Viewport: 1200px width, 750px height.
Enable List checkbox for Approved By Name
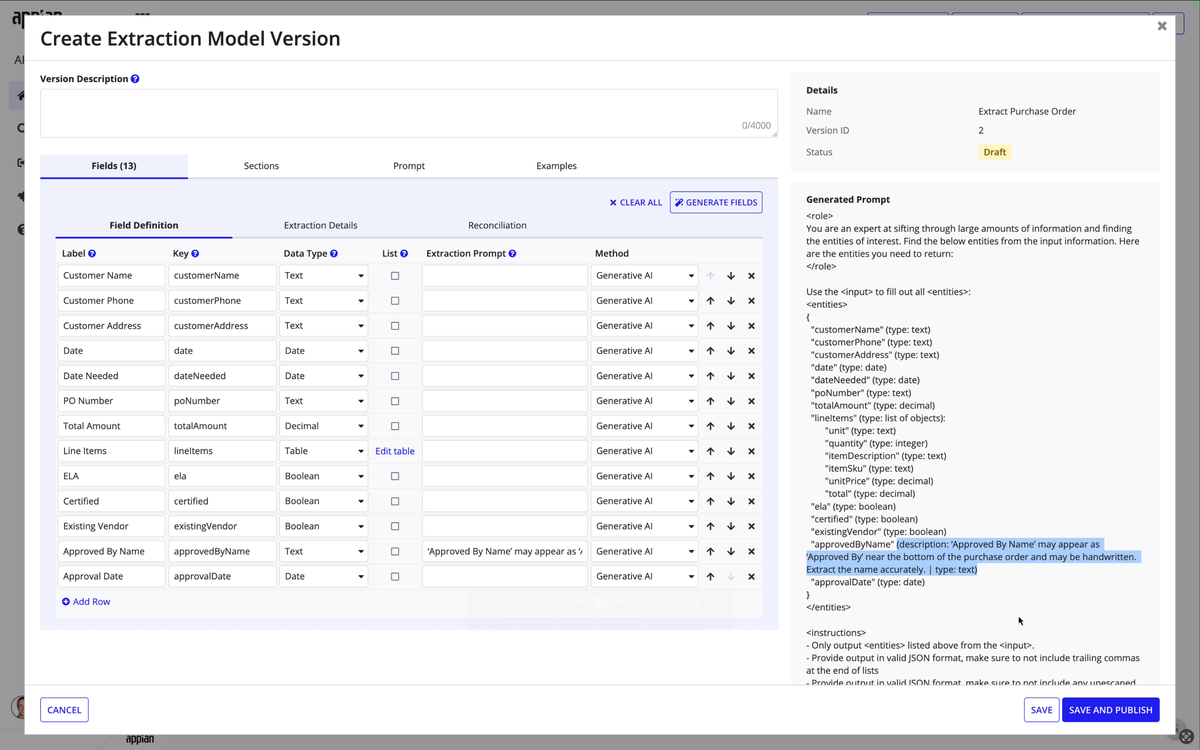coord(395,551)
